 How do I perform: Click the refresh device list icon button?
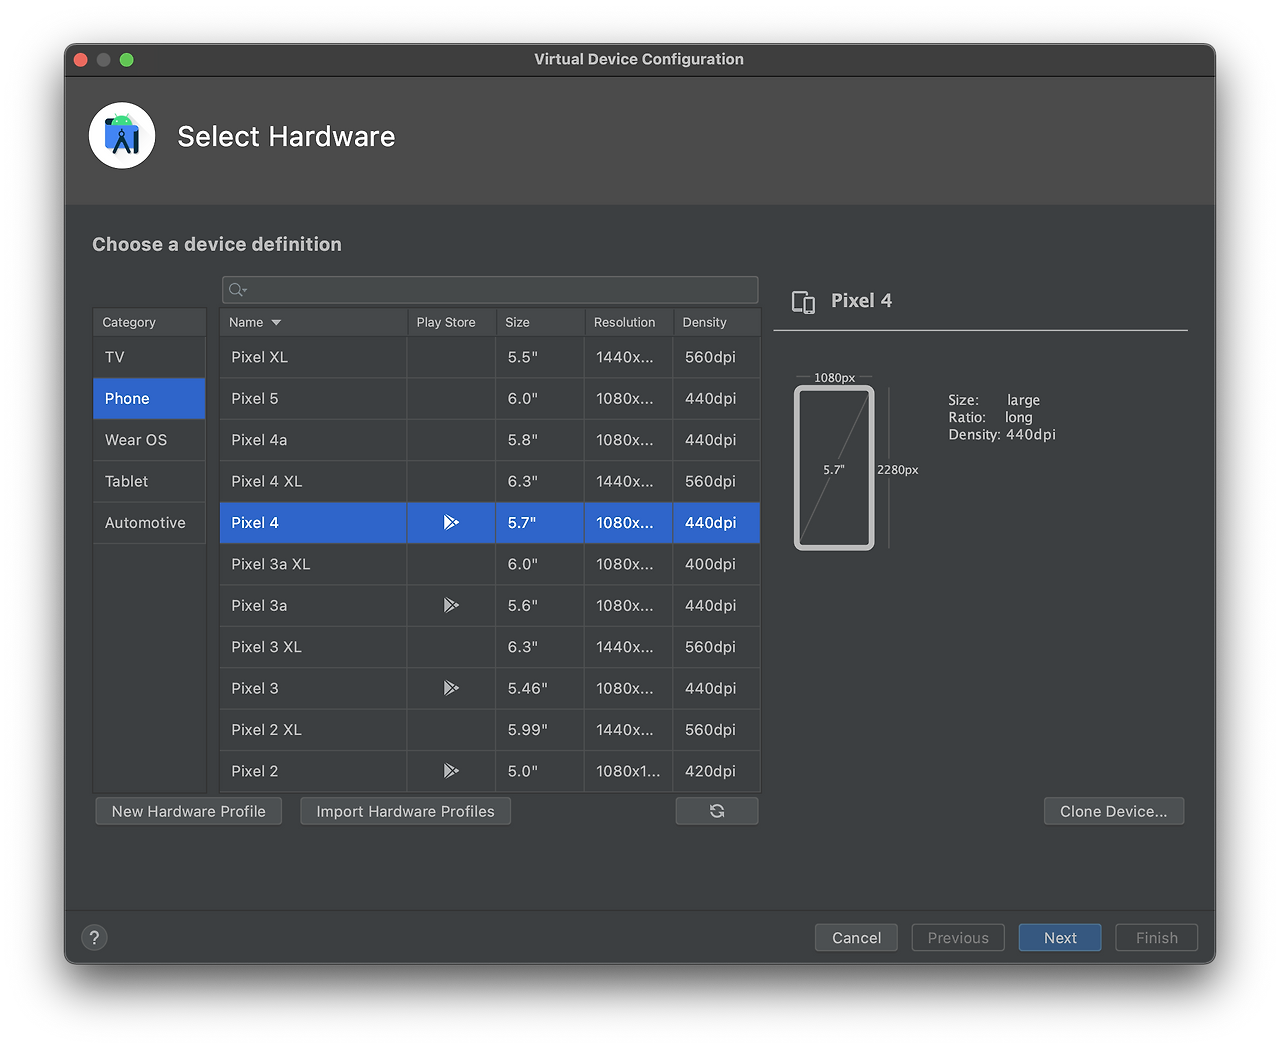tap(717, 811)
